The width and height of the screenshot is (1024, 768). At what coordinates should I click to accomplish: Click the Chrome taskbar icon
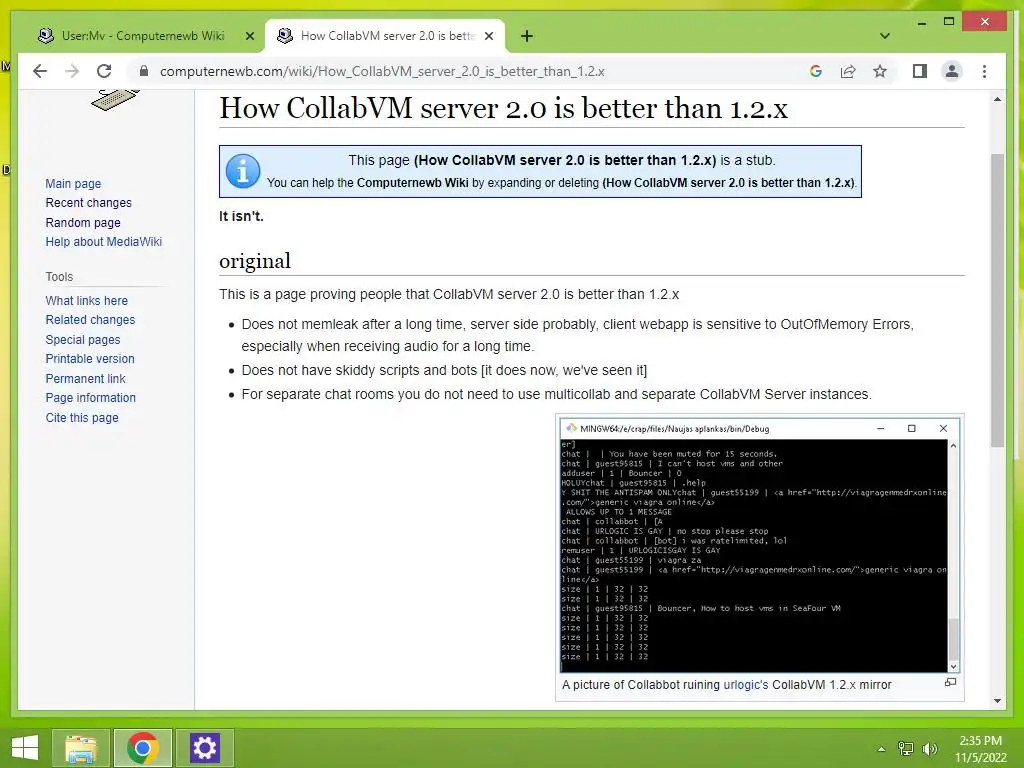tap(142, 748)
